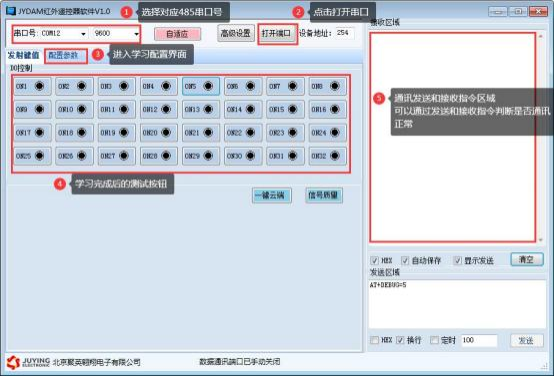Toggle the 自动保存 auto-save checkbox
This screenshot has height=376, width=554.
(405, 261)
